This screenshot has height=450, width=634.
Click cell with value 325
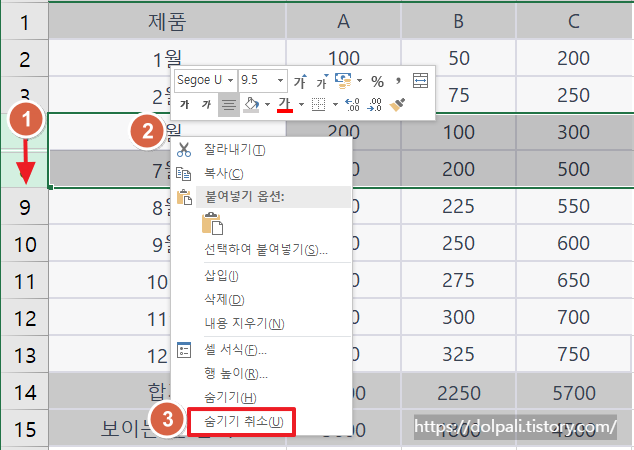[459, 355]
